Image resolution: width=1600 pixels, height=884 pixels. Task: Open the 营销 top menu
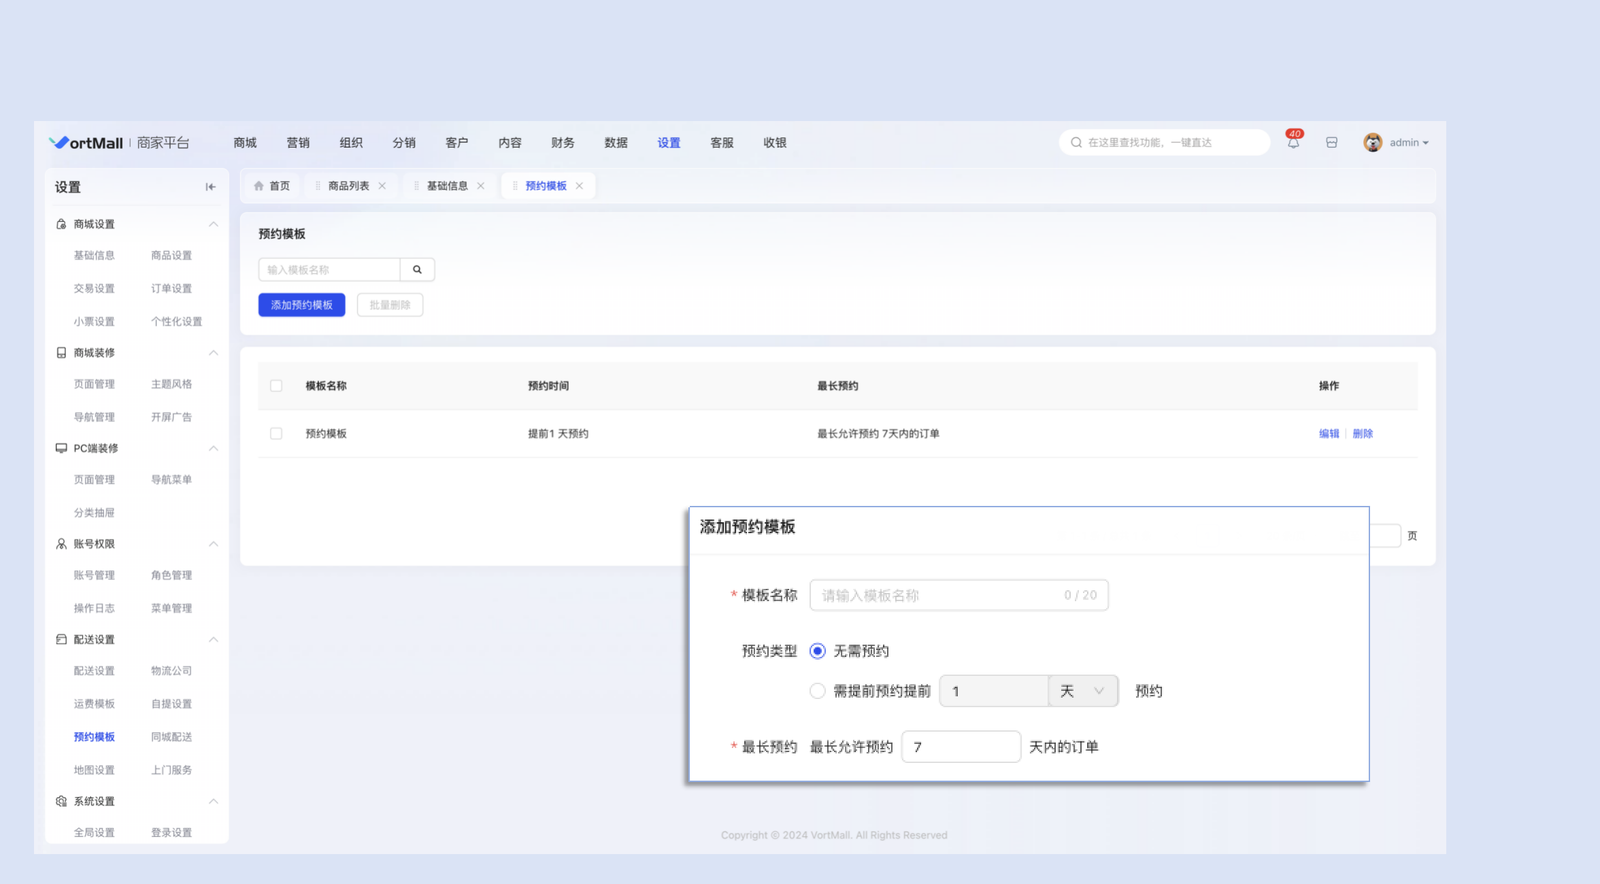(298, 143)
